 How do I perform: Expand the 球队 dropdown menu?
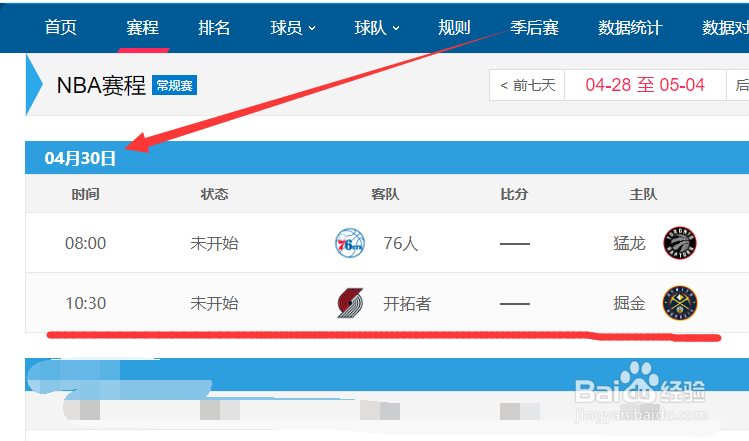pyautogui.click(x=377, y=28)
